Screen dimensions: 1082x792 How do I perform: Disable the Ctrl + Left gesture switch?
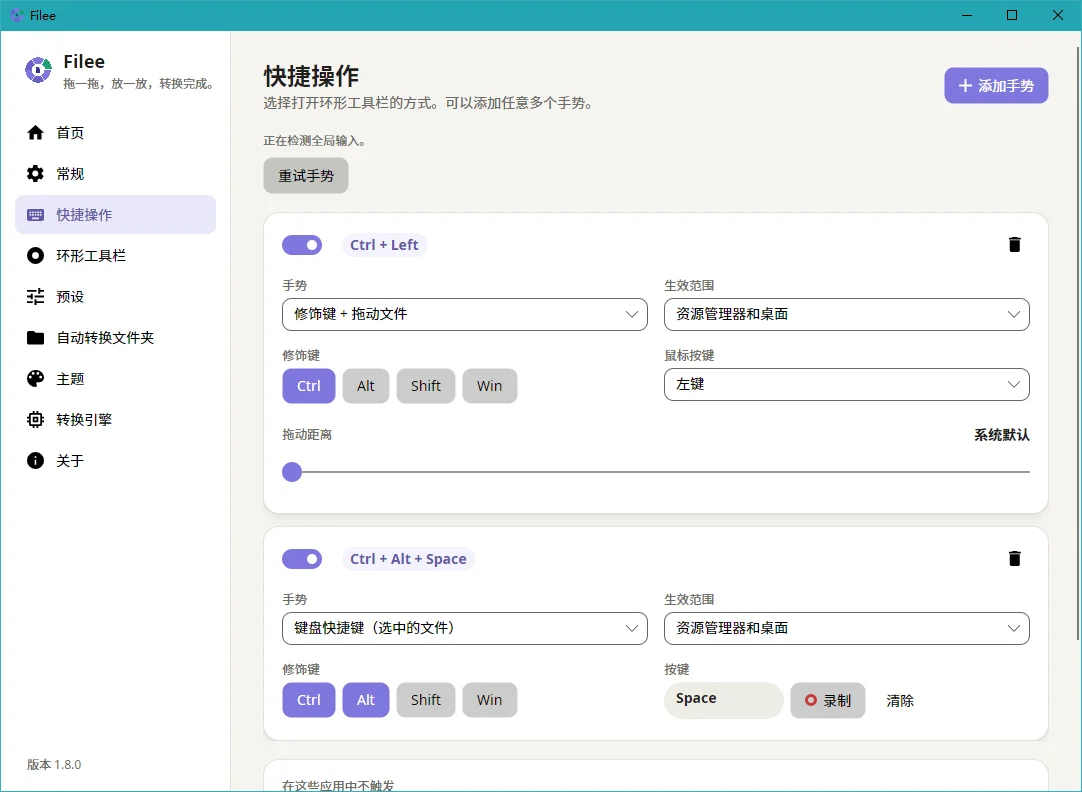(302, 245)
